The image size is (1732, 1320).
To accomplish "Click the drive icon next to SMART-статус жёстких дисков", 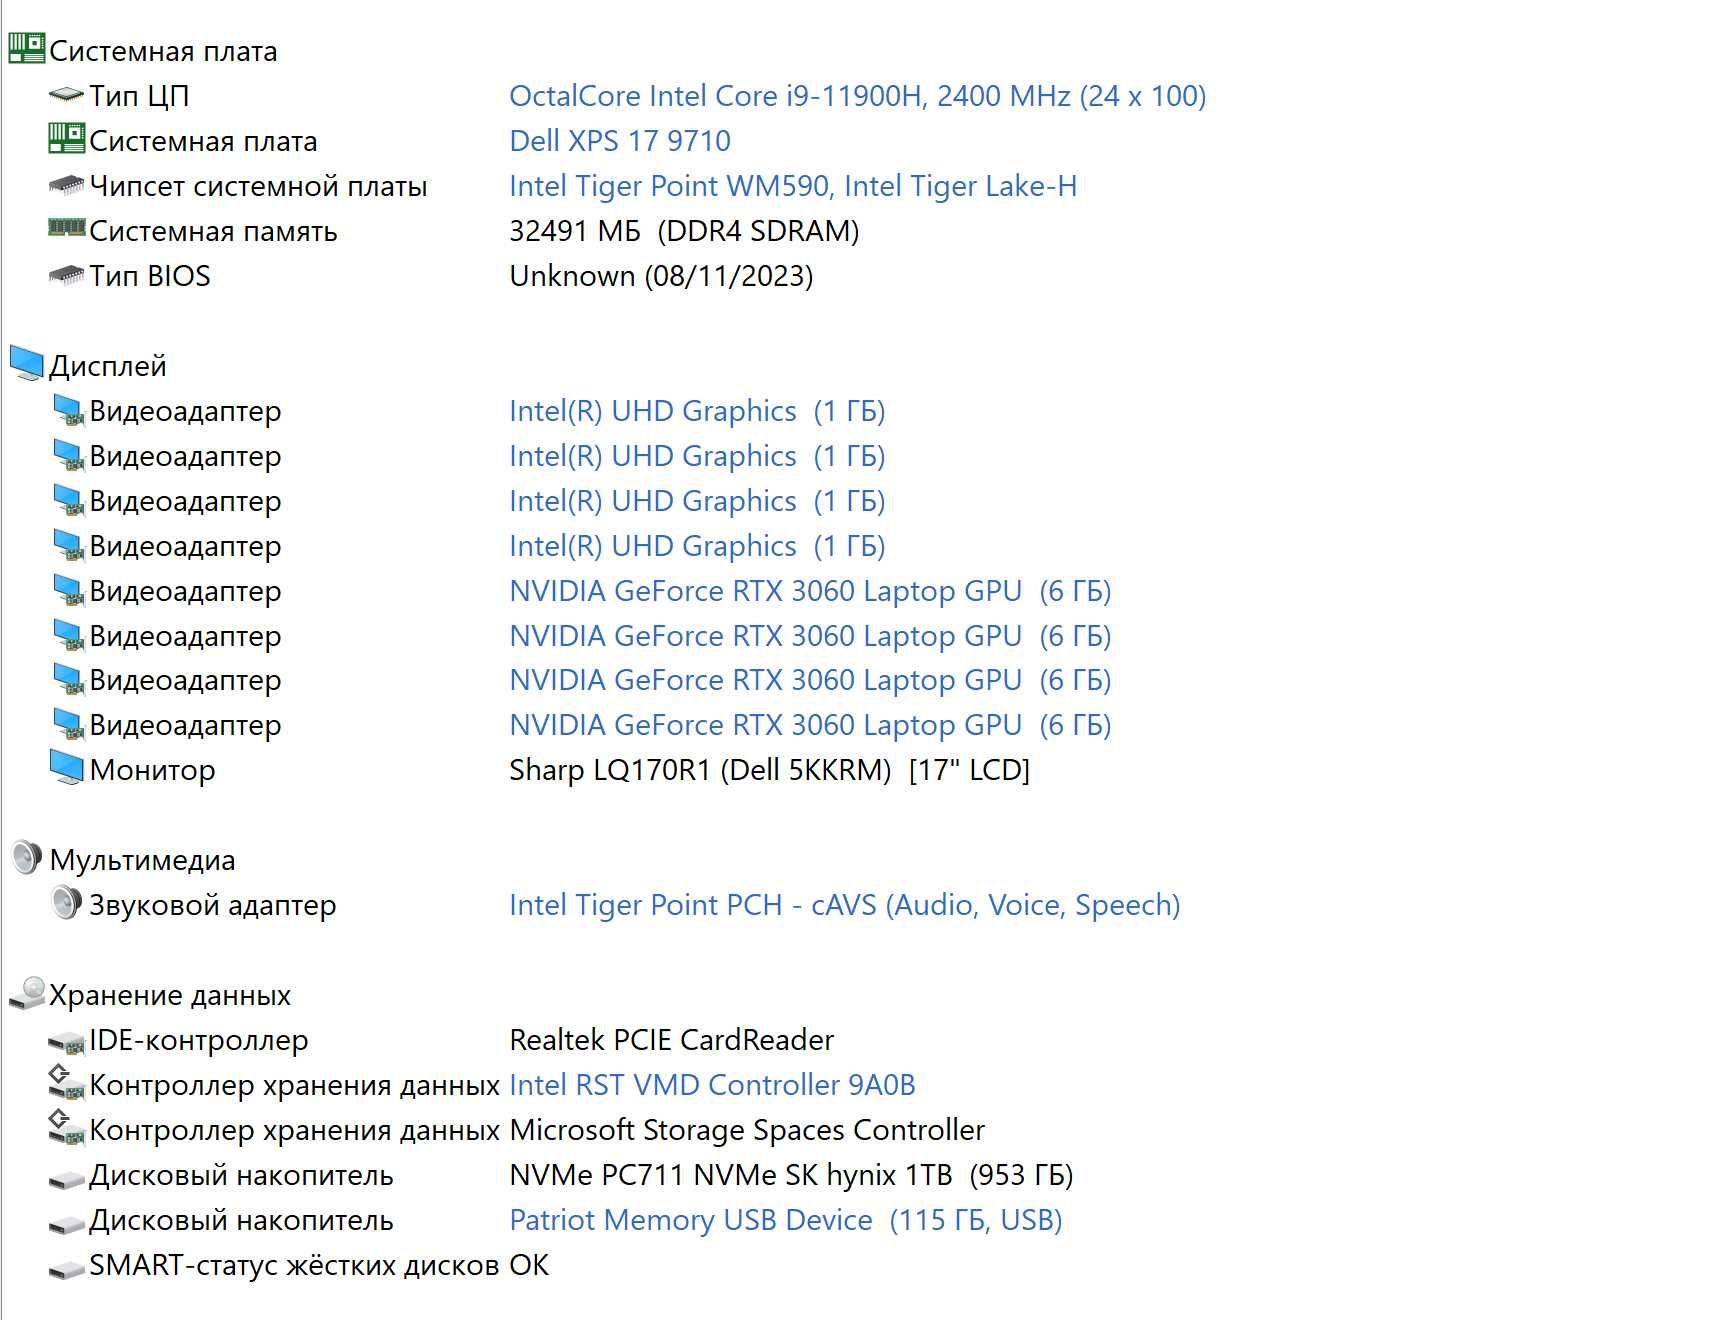I will 66,1269.
